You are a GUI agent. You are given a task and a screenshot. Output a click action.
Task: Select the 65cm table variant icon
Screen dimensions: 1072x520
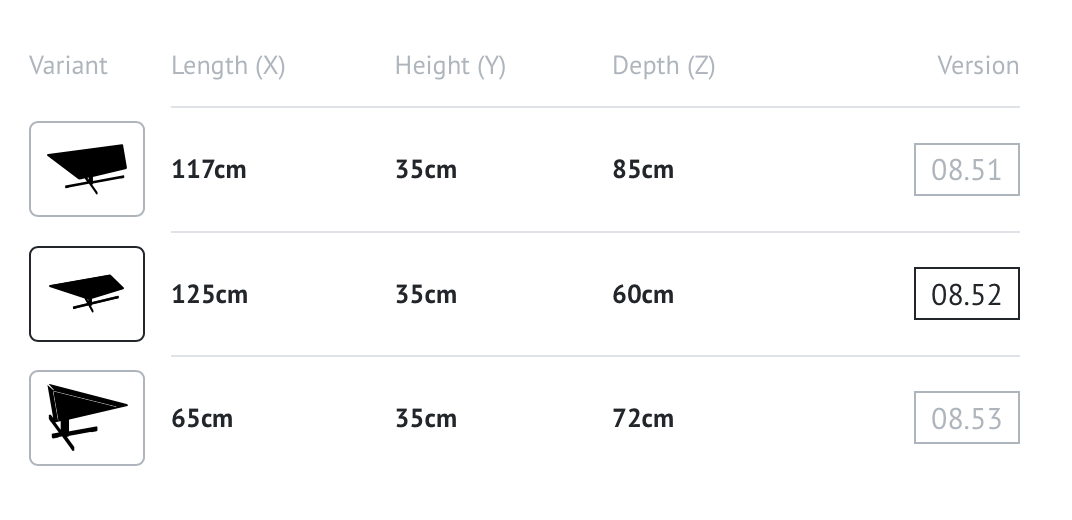click(87, 418)
